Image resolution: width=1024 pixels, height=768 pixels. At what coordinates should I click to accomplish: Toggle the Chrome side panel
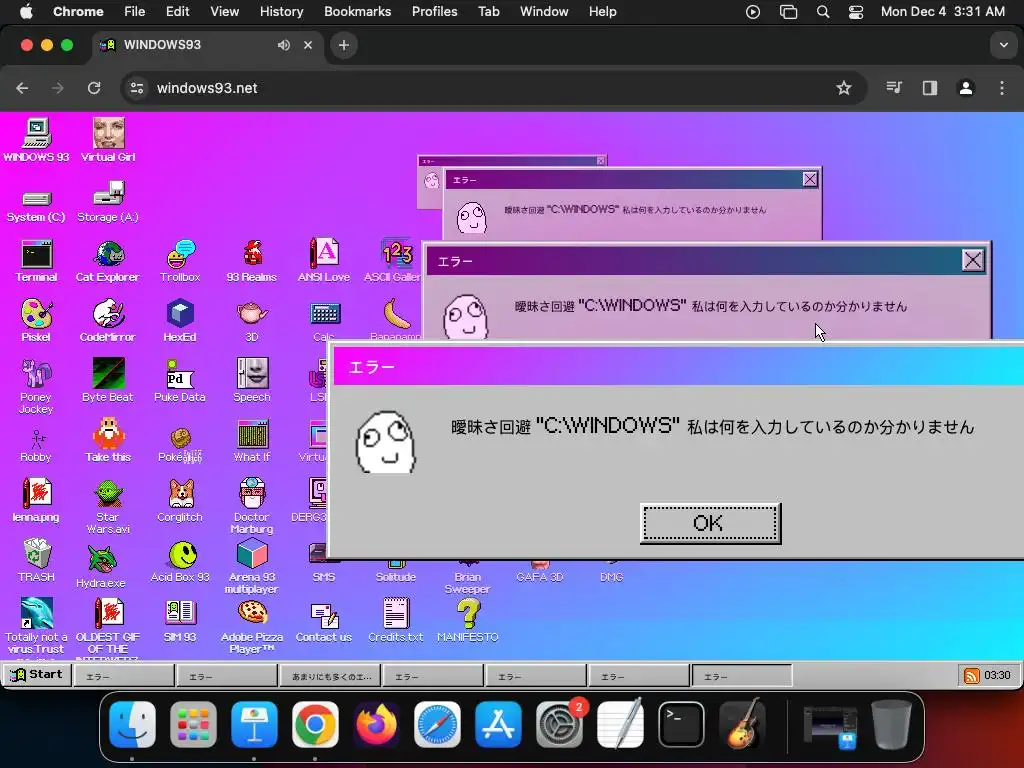tap(929, 88)
